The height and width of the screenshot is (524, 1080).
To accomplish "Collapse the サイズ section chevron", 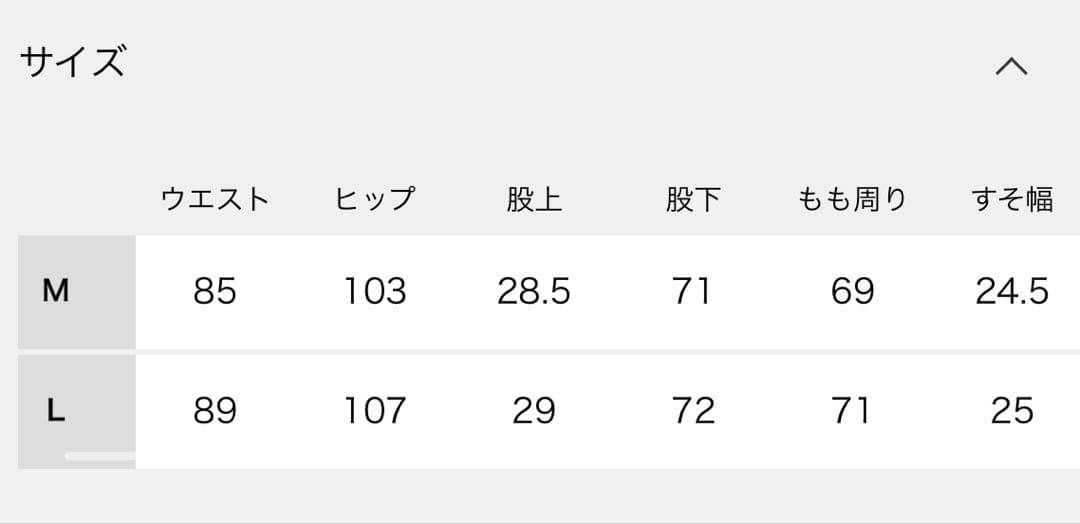I will [1011, 66].
